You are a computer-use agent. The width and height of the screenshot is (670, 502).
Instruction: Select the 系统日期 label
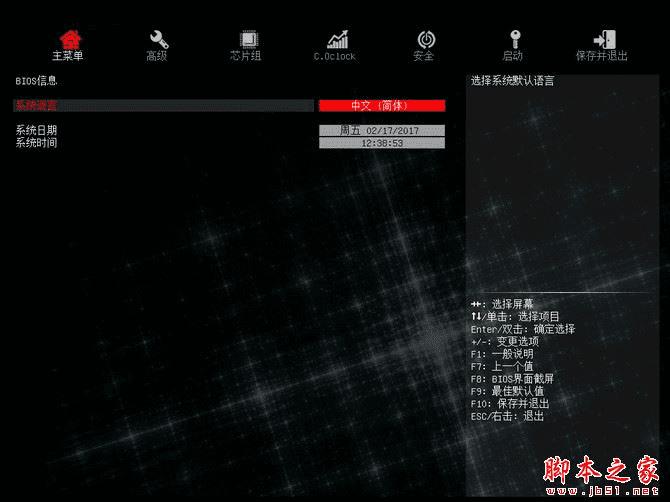36,130
